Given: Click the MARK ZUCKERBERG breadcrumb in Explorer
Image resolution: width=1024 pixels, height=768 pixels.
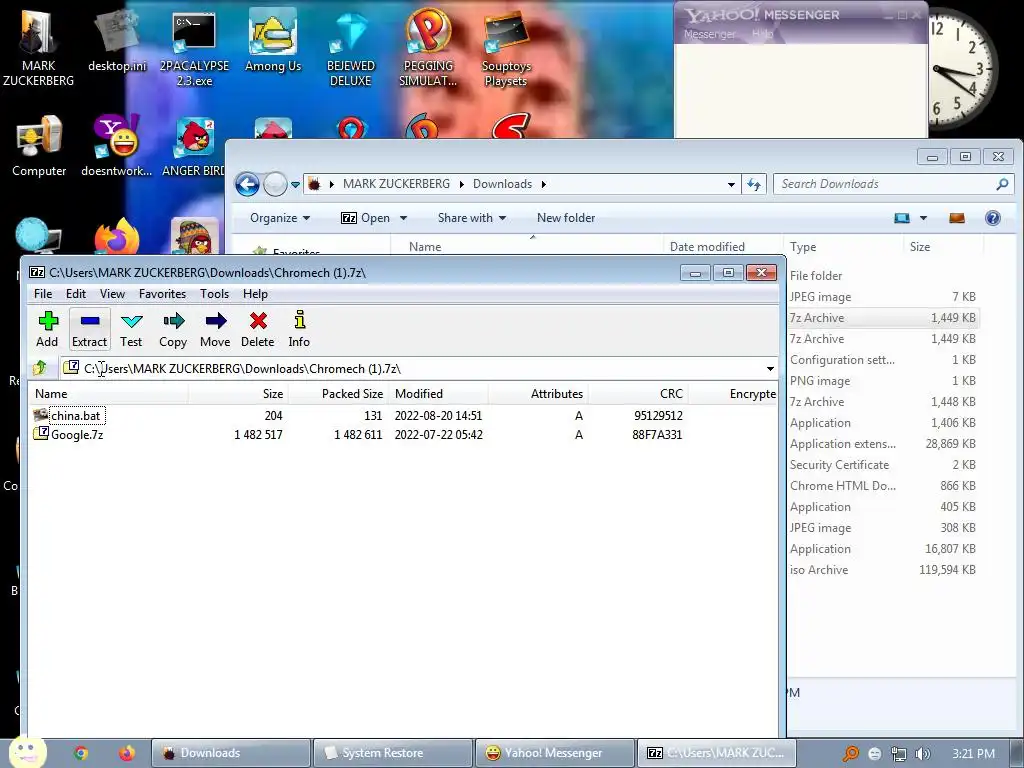Looking at the screenshot, I should 396,184.
